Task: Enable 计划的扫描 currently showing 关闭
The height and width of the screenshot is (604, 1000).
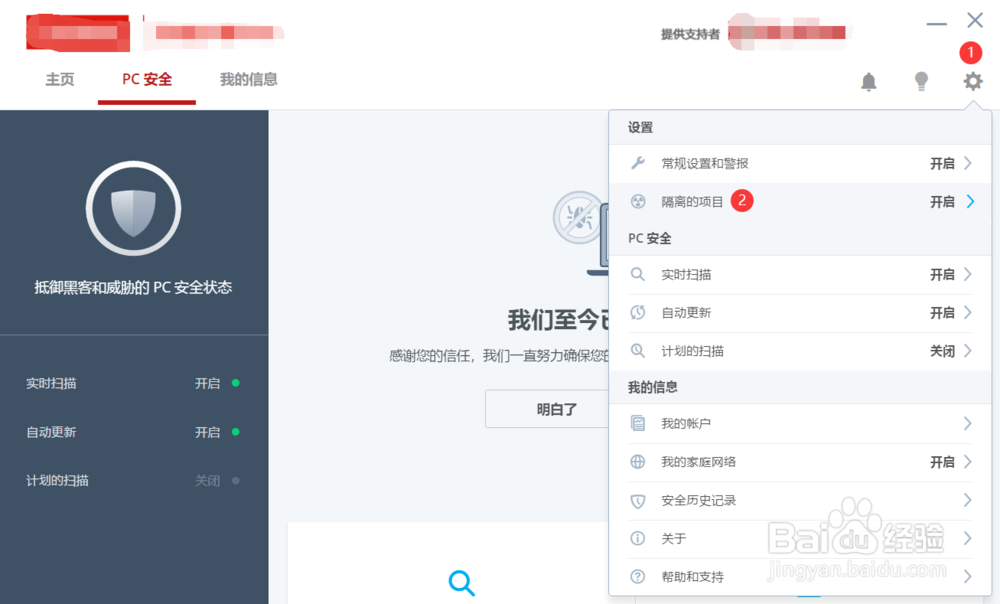Action: [x=941, y=351]
